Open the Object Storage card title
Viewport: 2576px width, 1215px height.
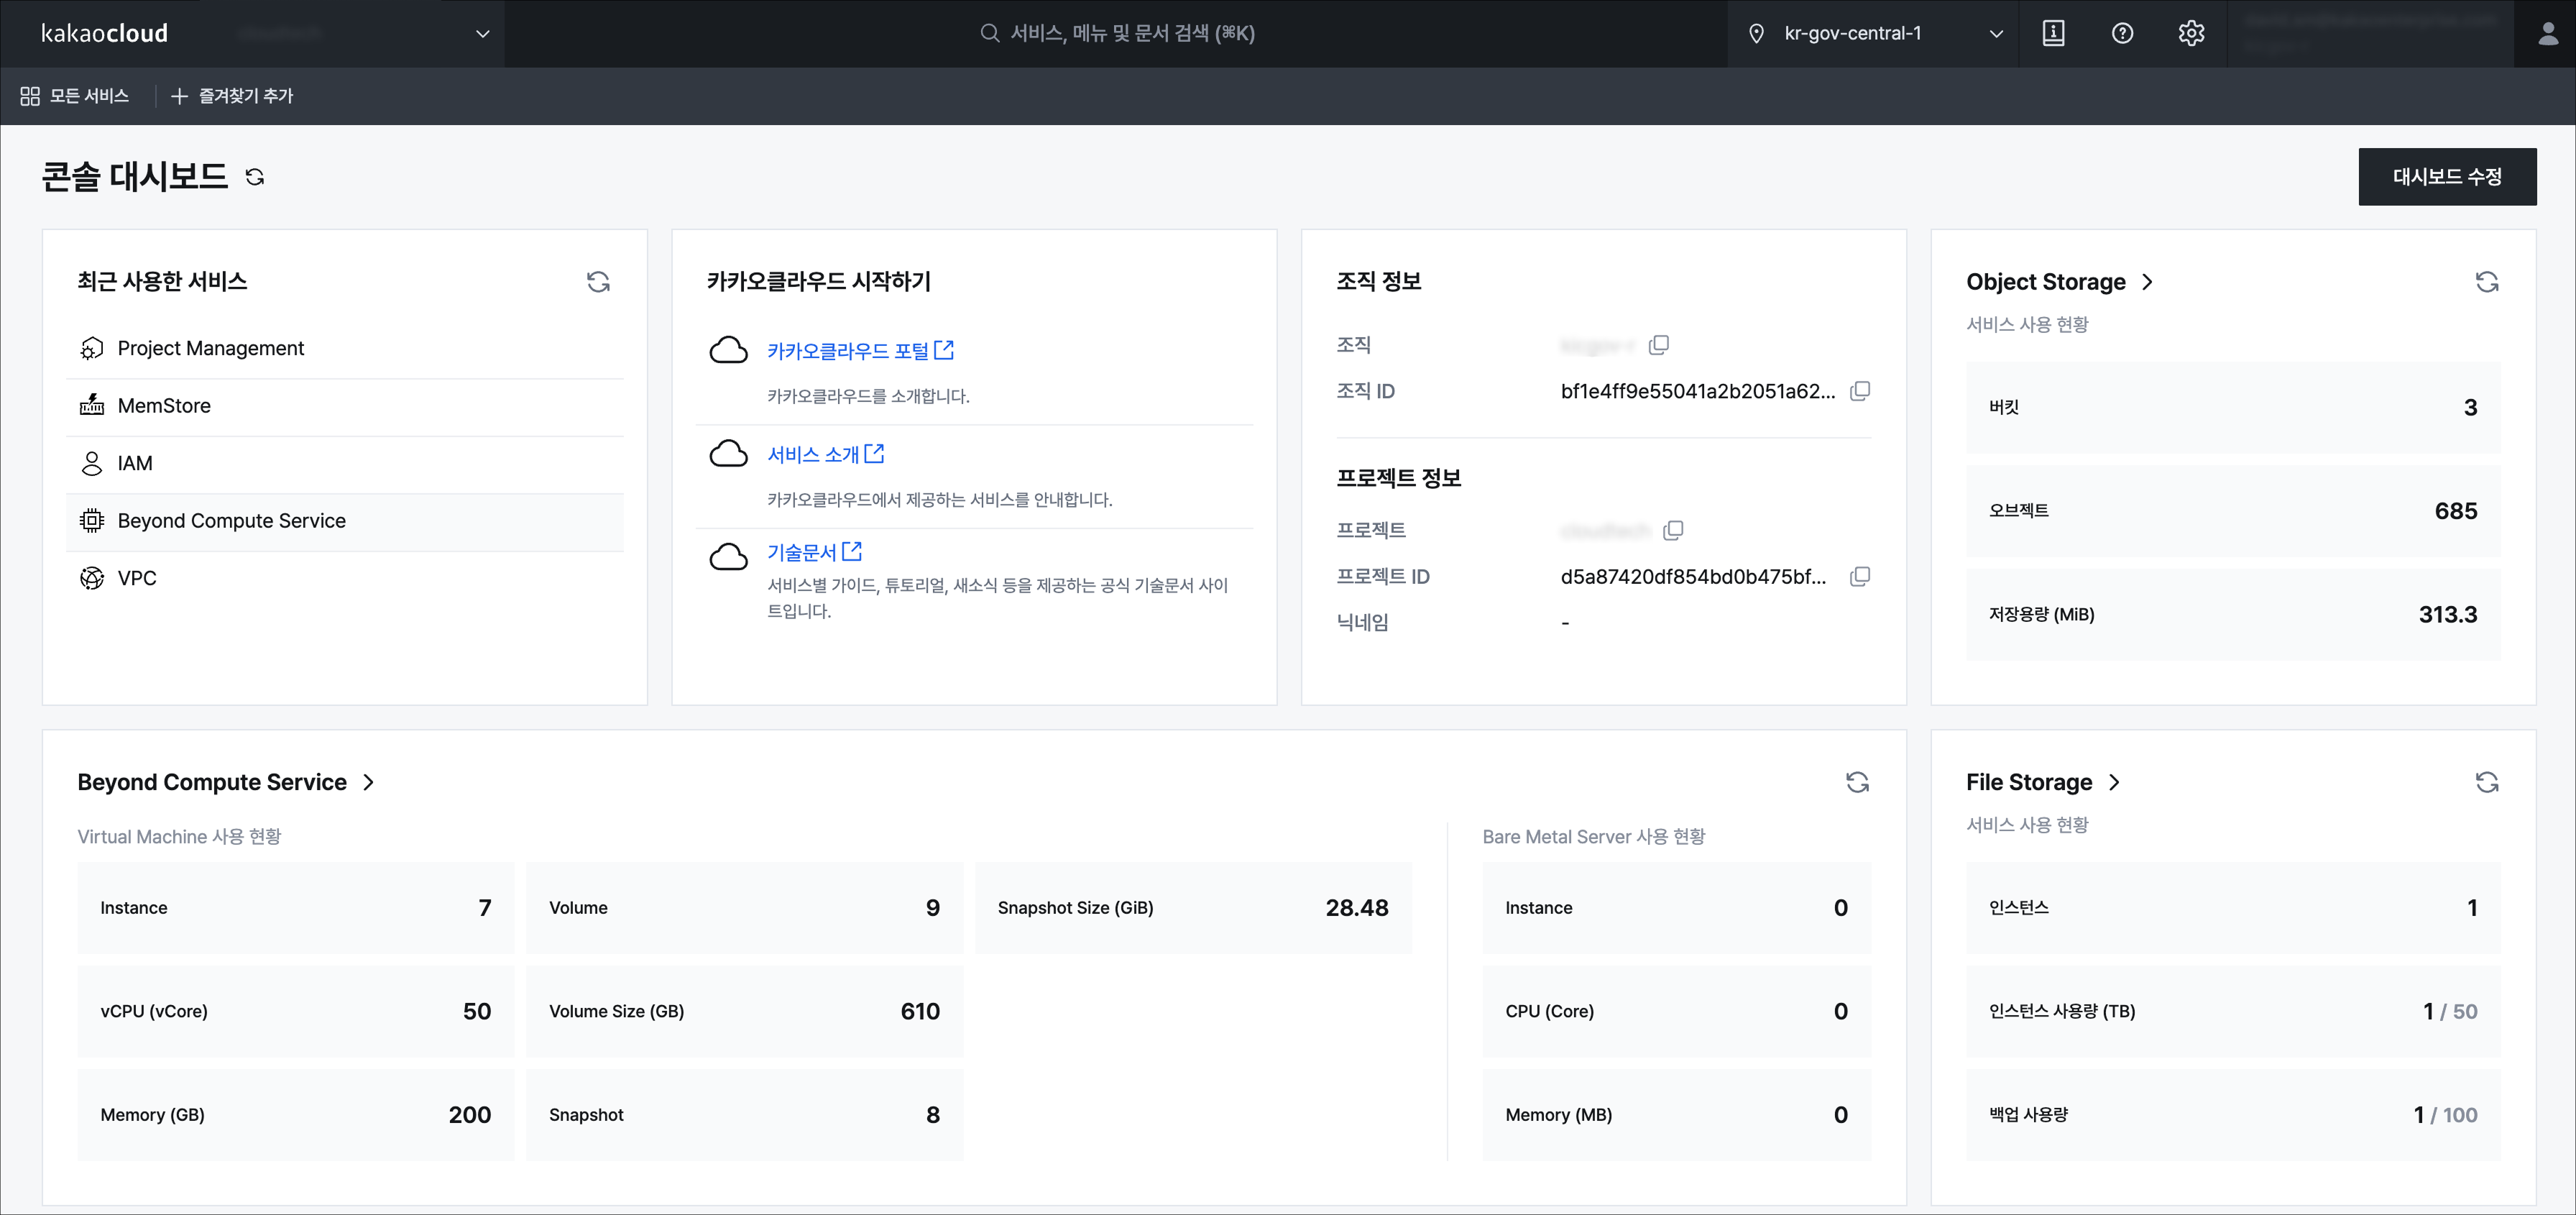(x=2046, y=282)
